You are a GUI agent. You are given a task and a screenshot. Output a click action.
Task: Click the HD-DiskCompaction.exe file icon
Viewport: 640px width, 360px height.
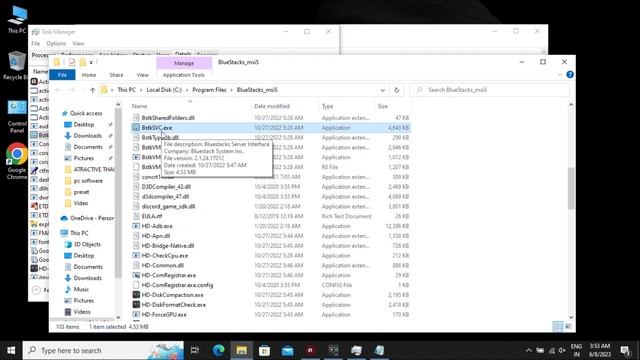[136, 295]
